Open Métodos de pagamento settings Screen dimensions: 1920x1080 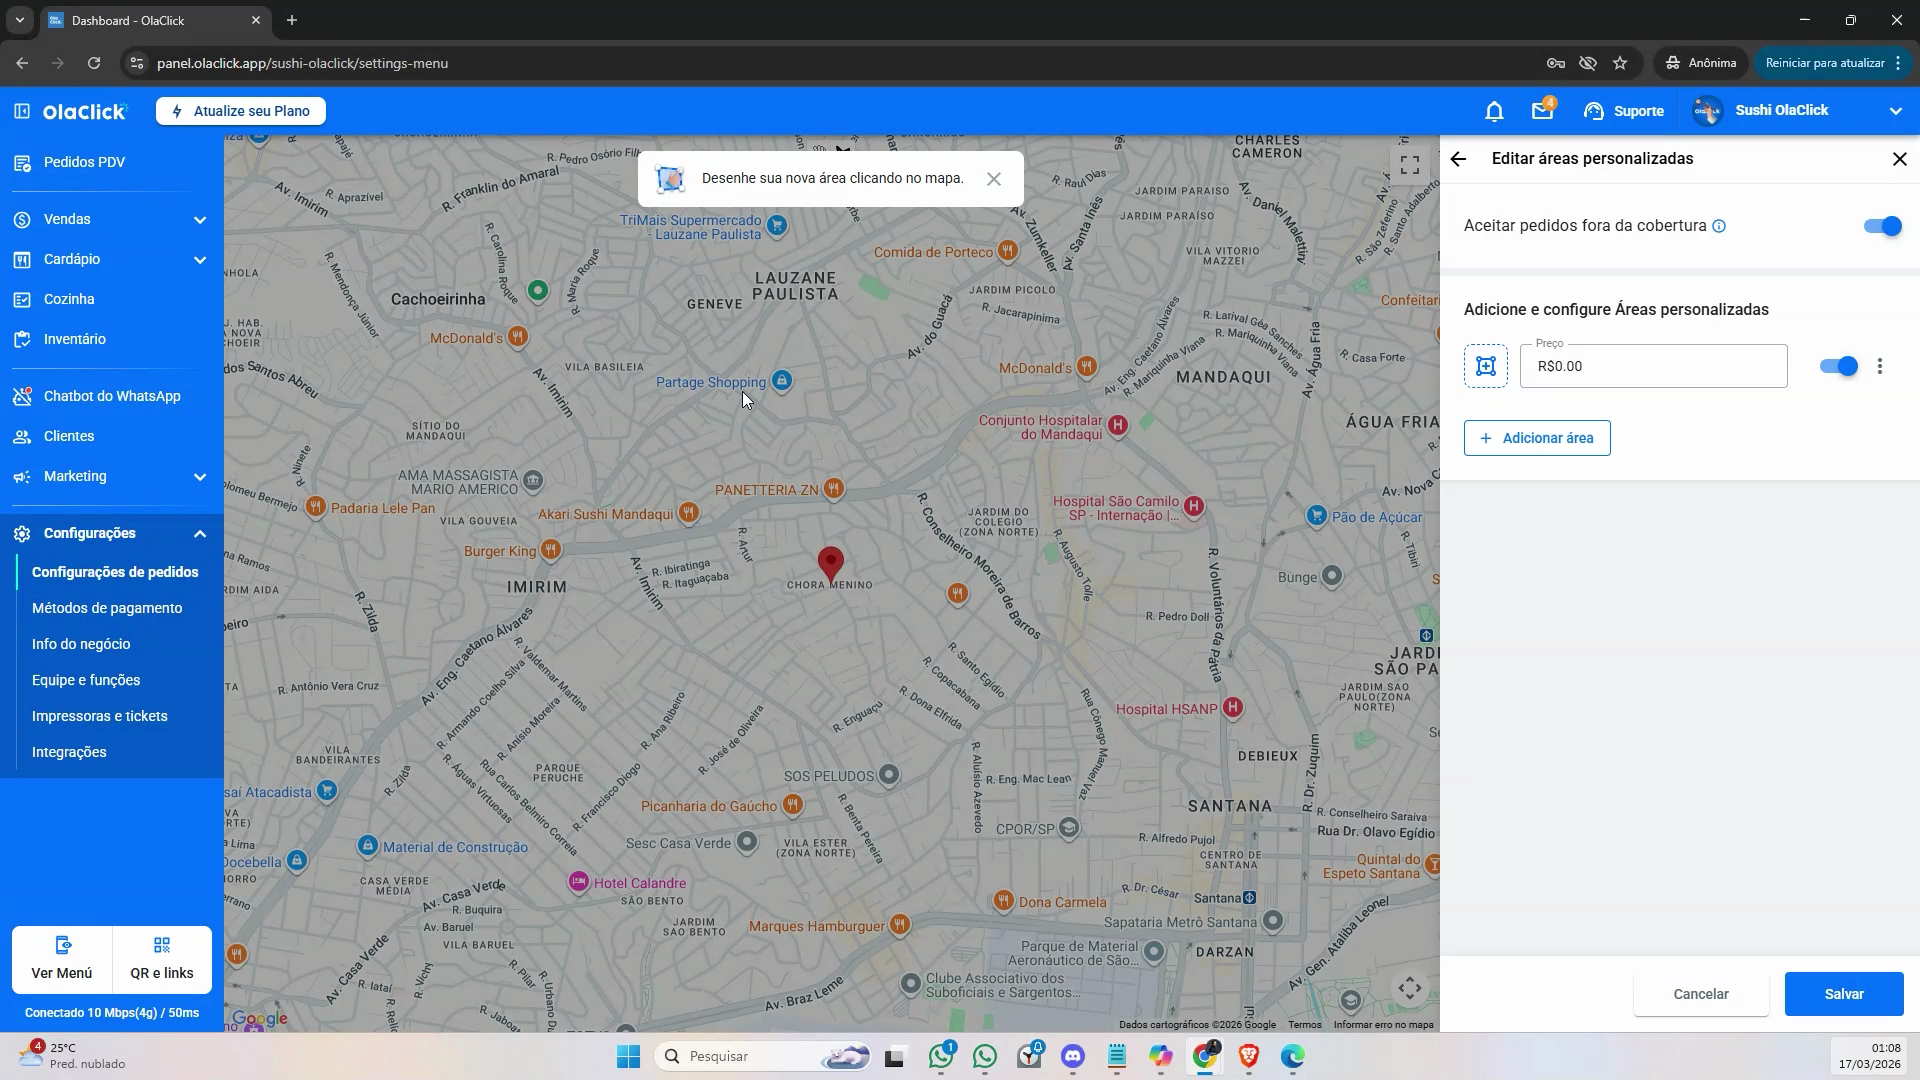pyautogui.click(x=107, y=608)
